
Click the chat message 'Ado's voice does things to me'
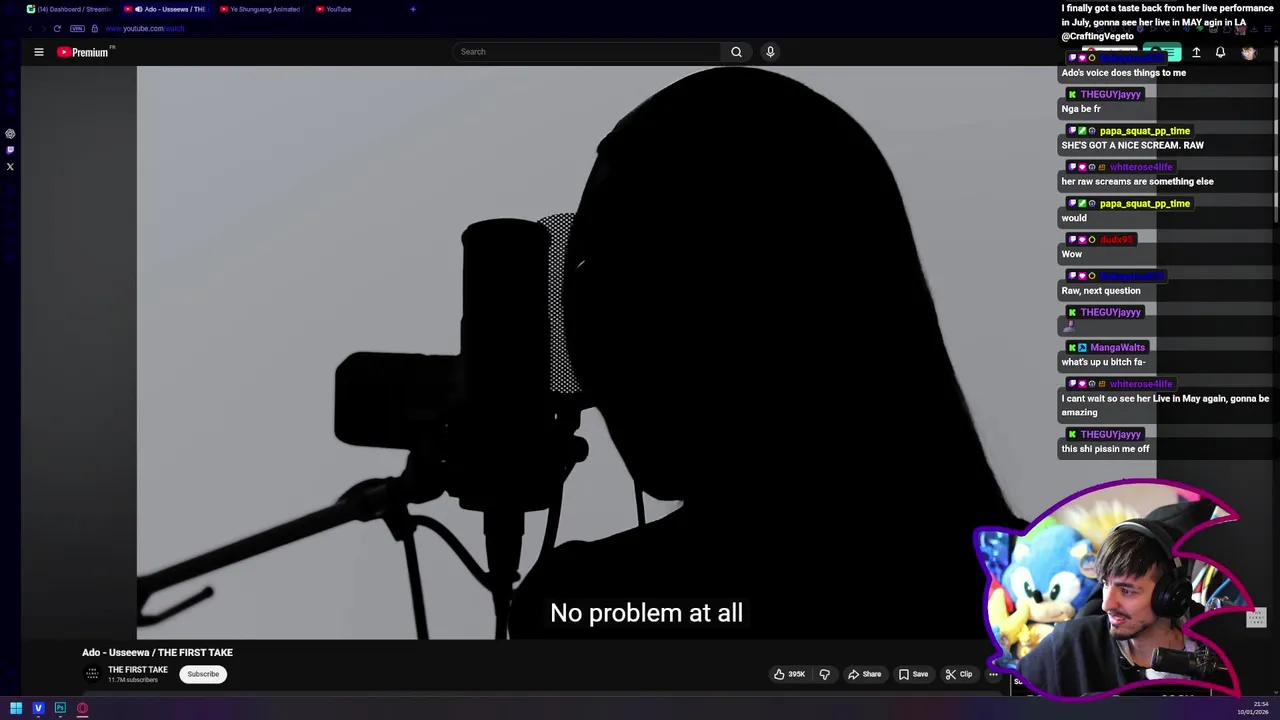1123,73
